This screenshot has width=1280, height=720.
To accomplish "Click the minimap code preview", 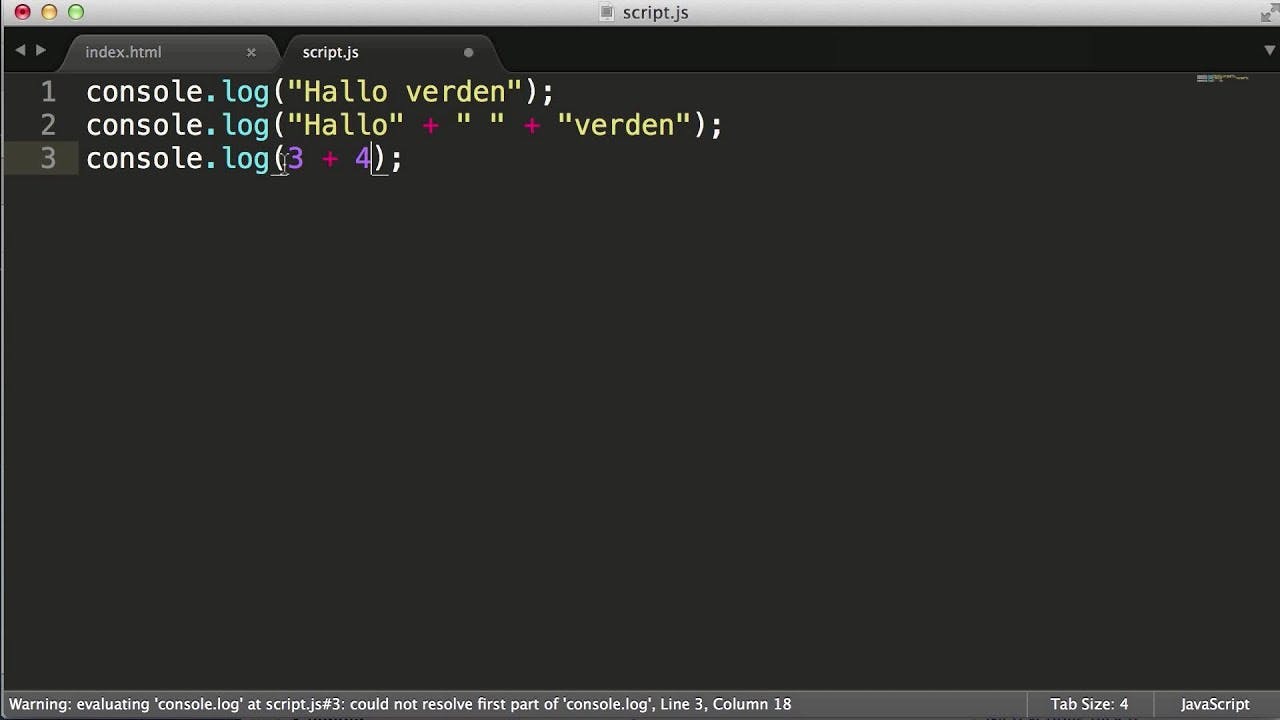I will point(1222,78).
